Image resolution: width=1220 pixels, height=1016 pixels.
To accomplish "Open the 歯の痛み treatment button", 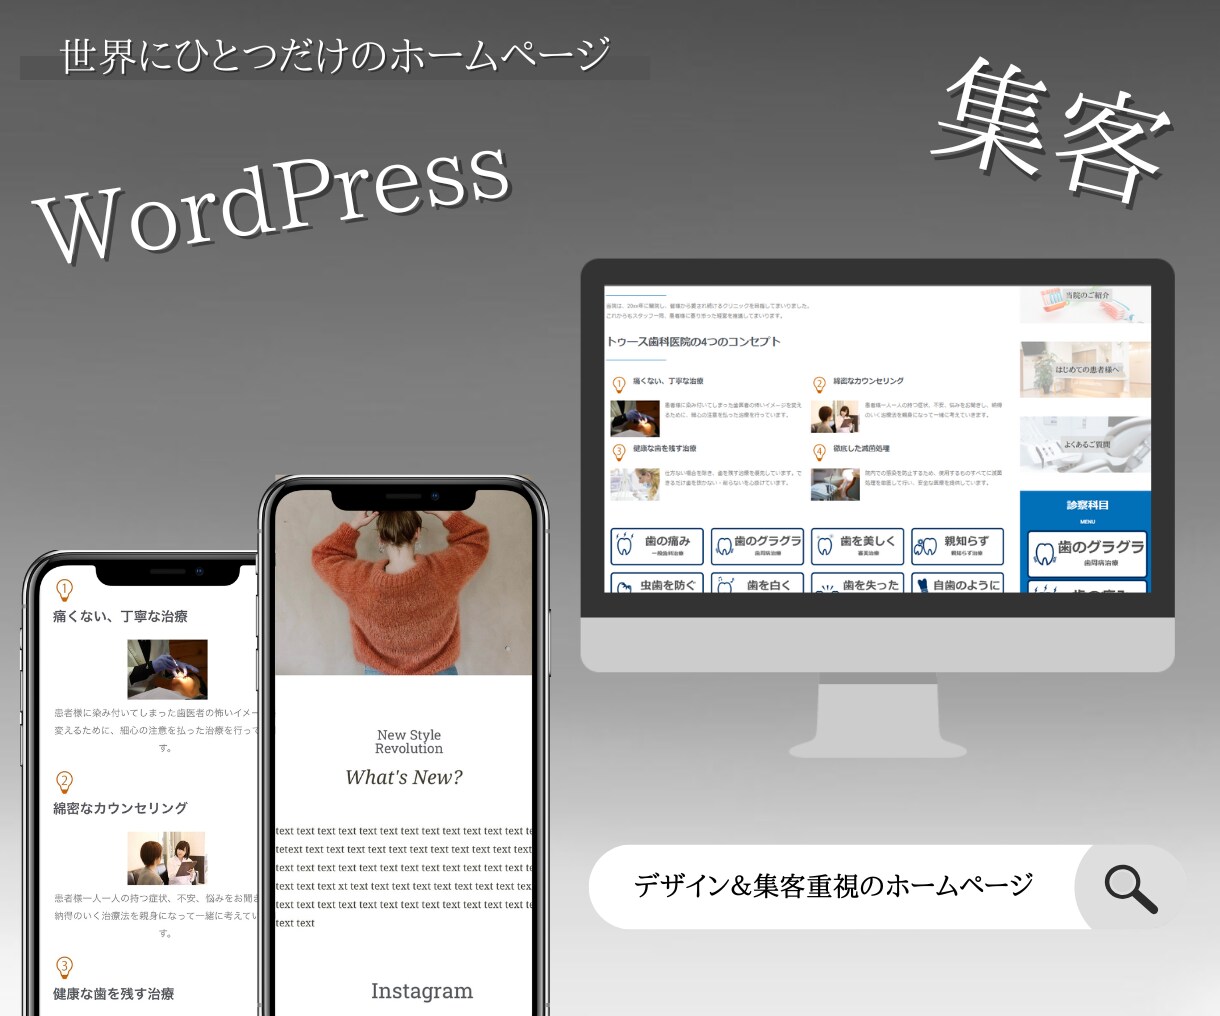I will (x=657, y=546).
